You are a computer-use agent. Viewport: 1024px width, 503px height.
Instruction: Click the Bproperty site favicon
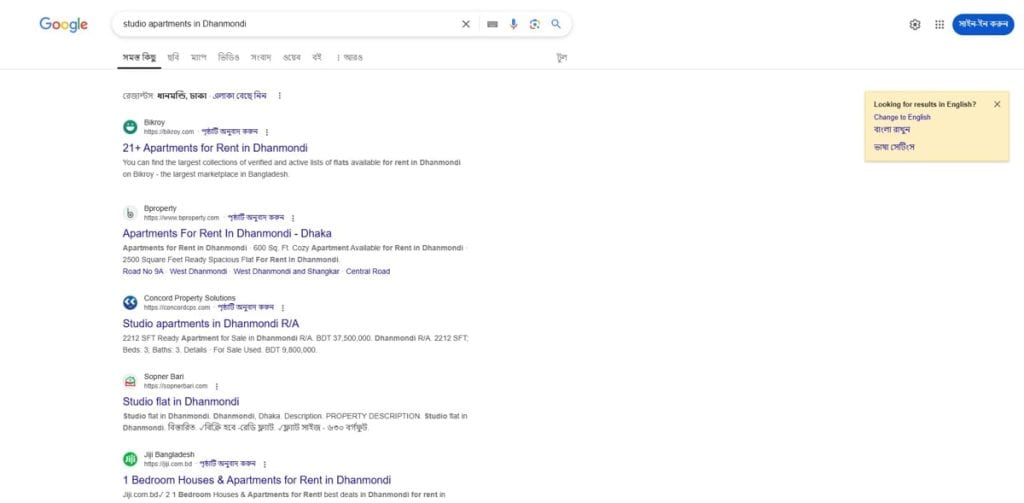tap(130, 213)
